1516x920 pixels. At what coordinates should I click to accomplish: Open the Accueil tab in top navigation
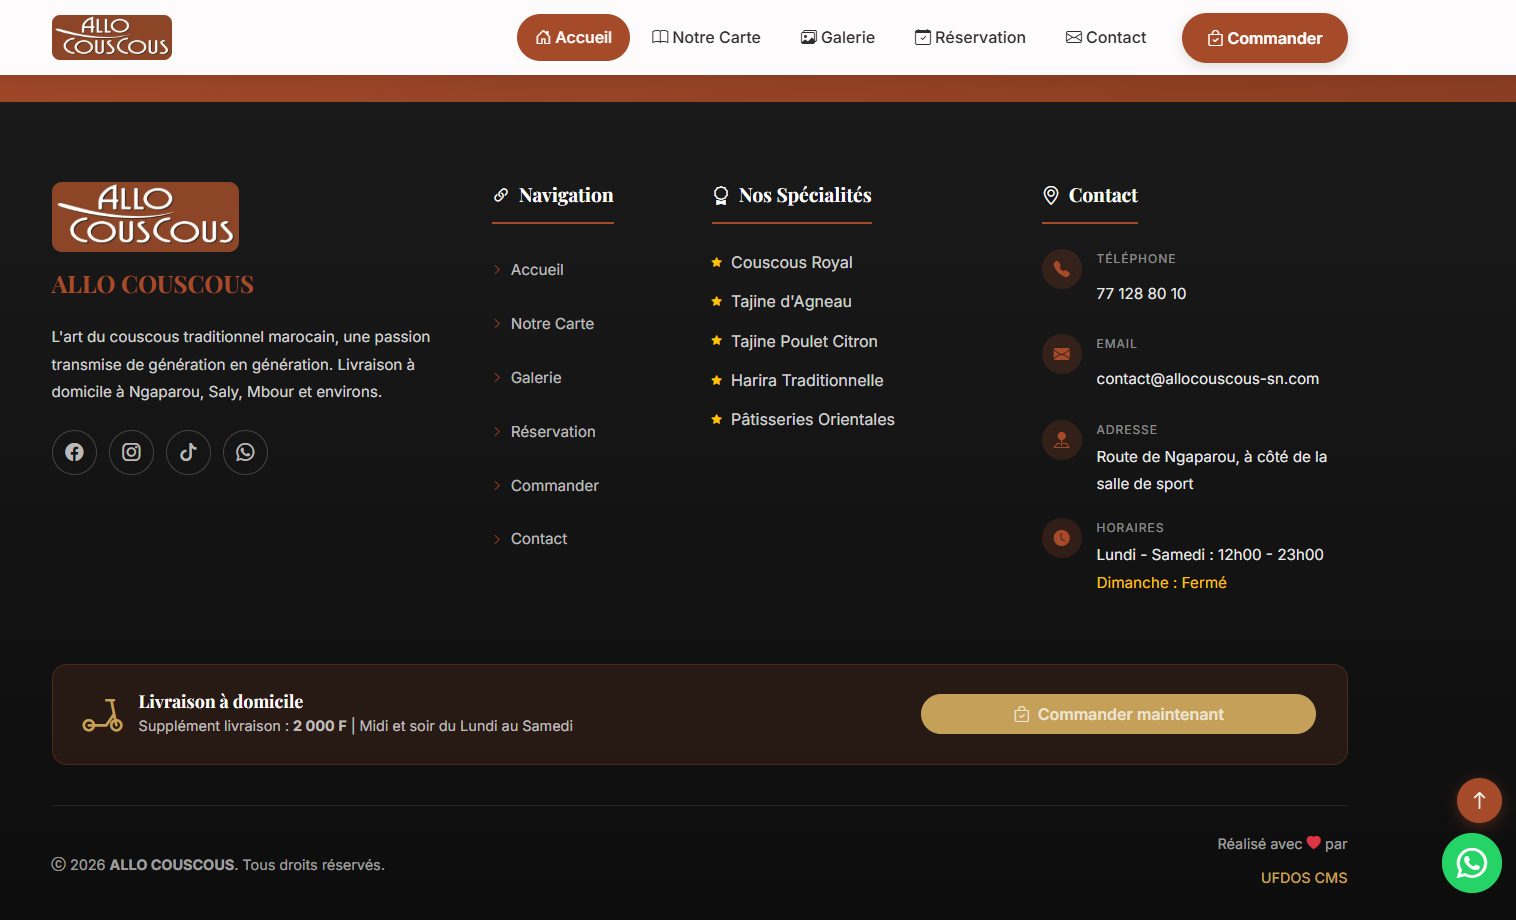click(573, 38)
